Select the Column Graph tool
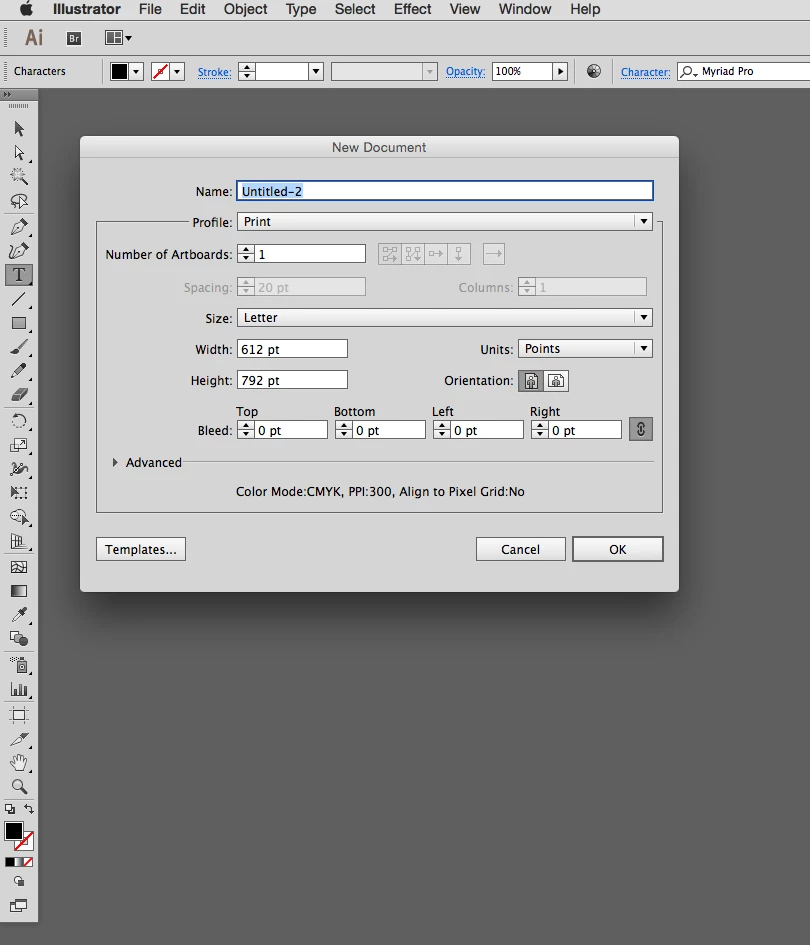 pos(19,689)
